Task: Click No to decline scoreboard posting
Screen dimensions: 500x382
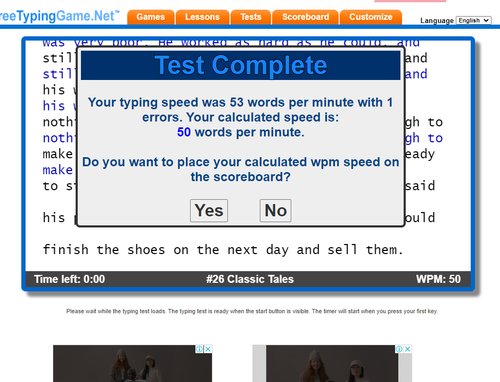Action: tap(275, 210)
